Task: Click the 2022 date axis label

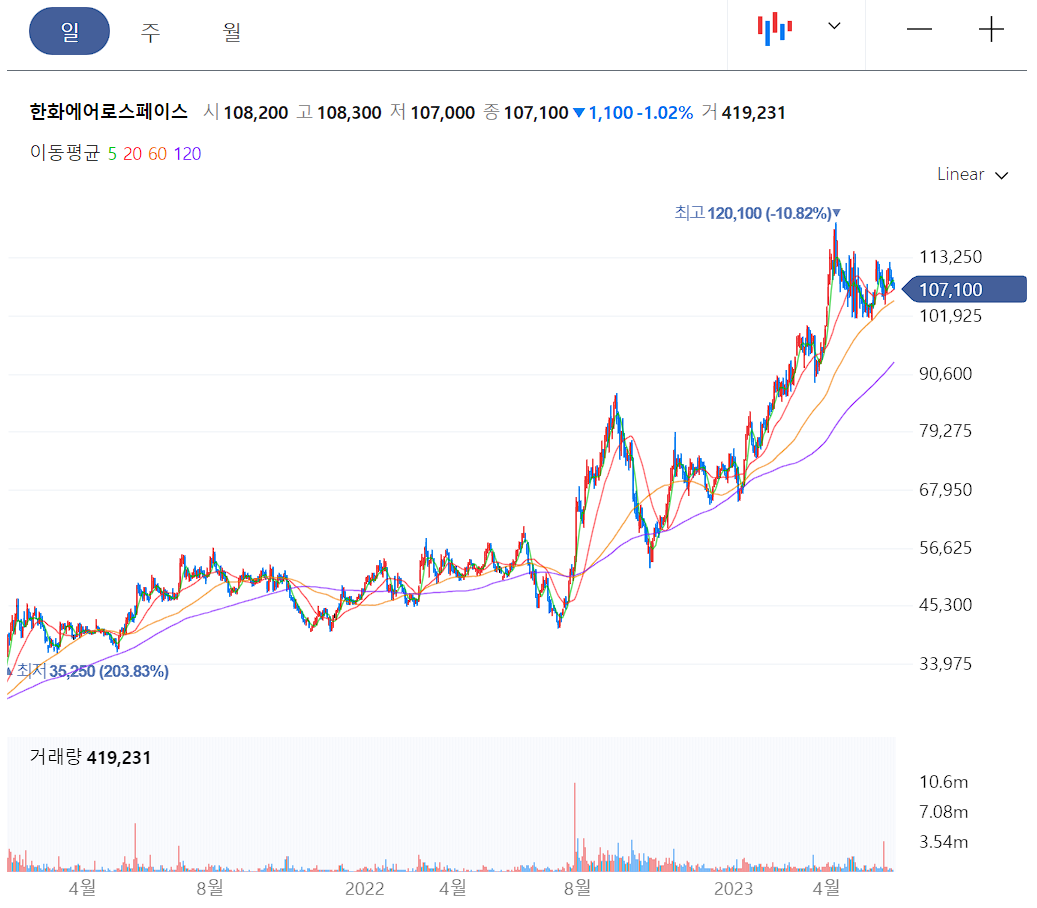Action: (364, 888)
